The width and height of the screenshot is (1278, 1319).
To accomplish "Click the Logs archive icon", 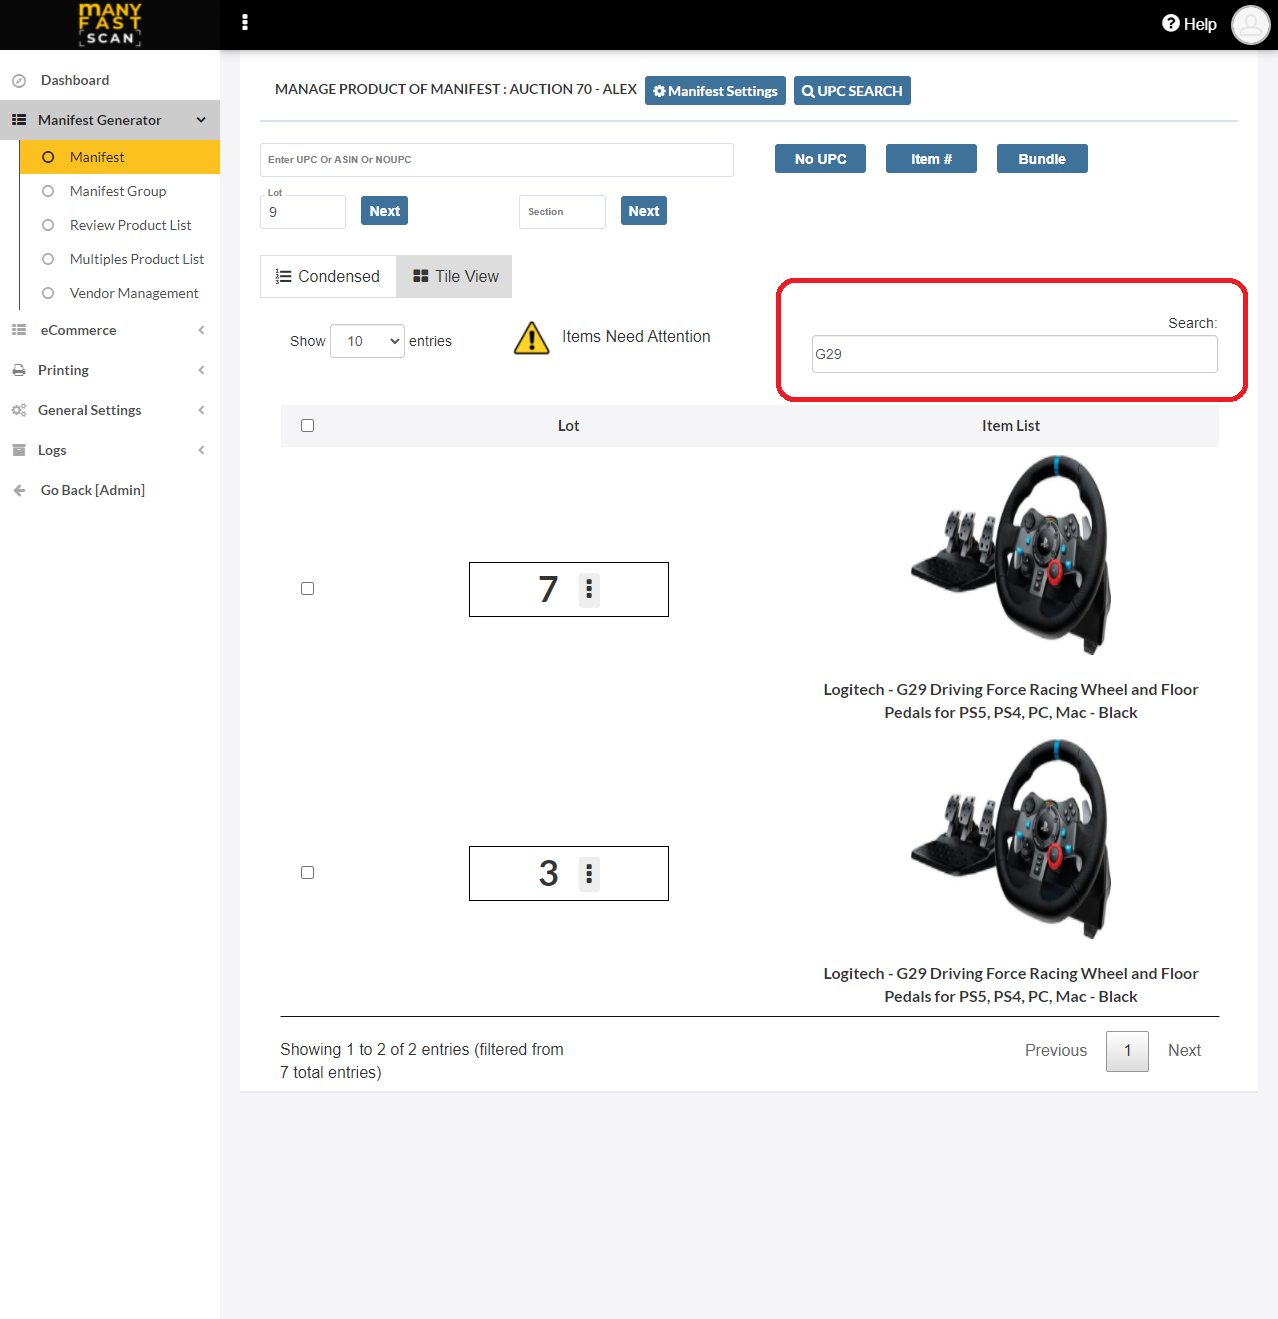I will [19, 450].
